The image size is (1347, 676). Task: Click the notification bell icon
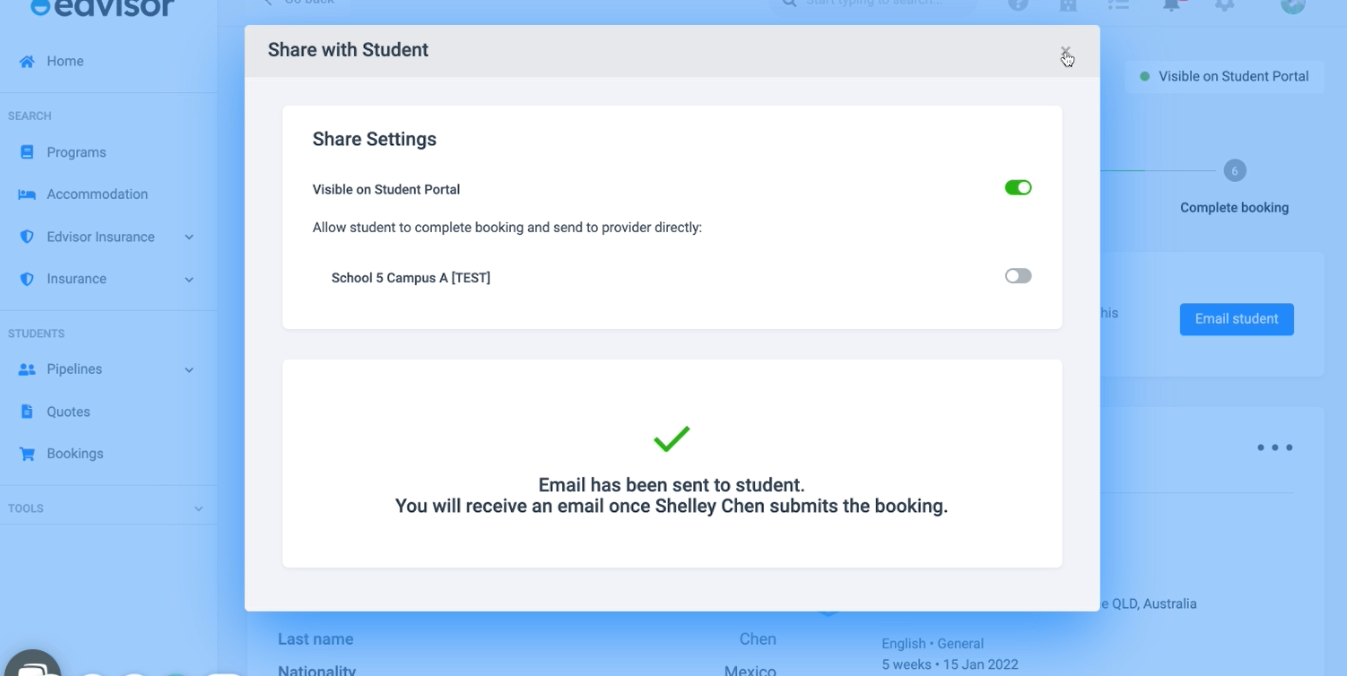1171,5
